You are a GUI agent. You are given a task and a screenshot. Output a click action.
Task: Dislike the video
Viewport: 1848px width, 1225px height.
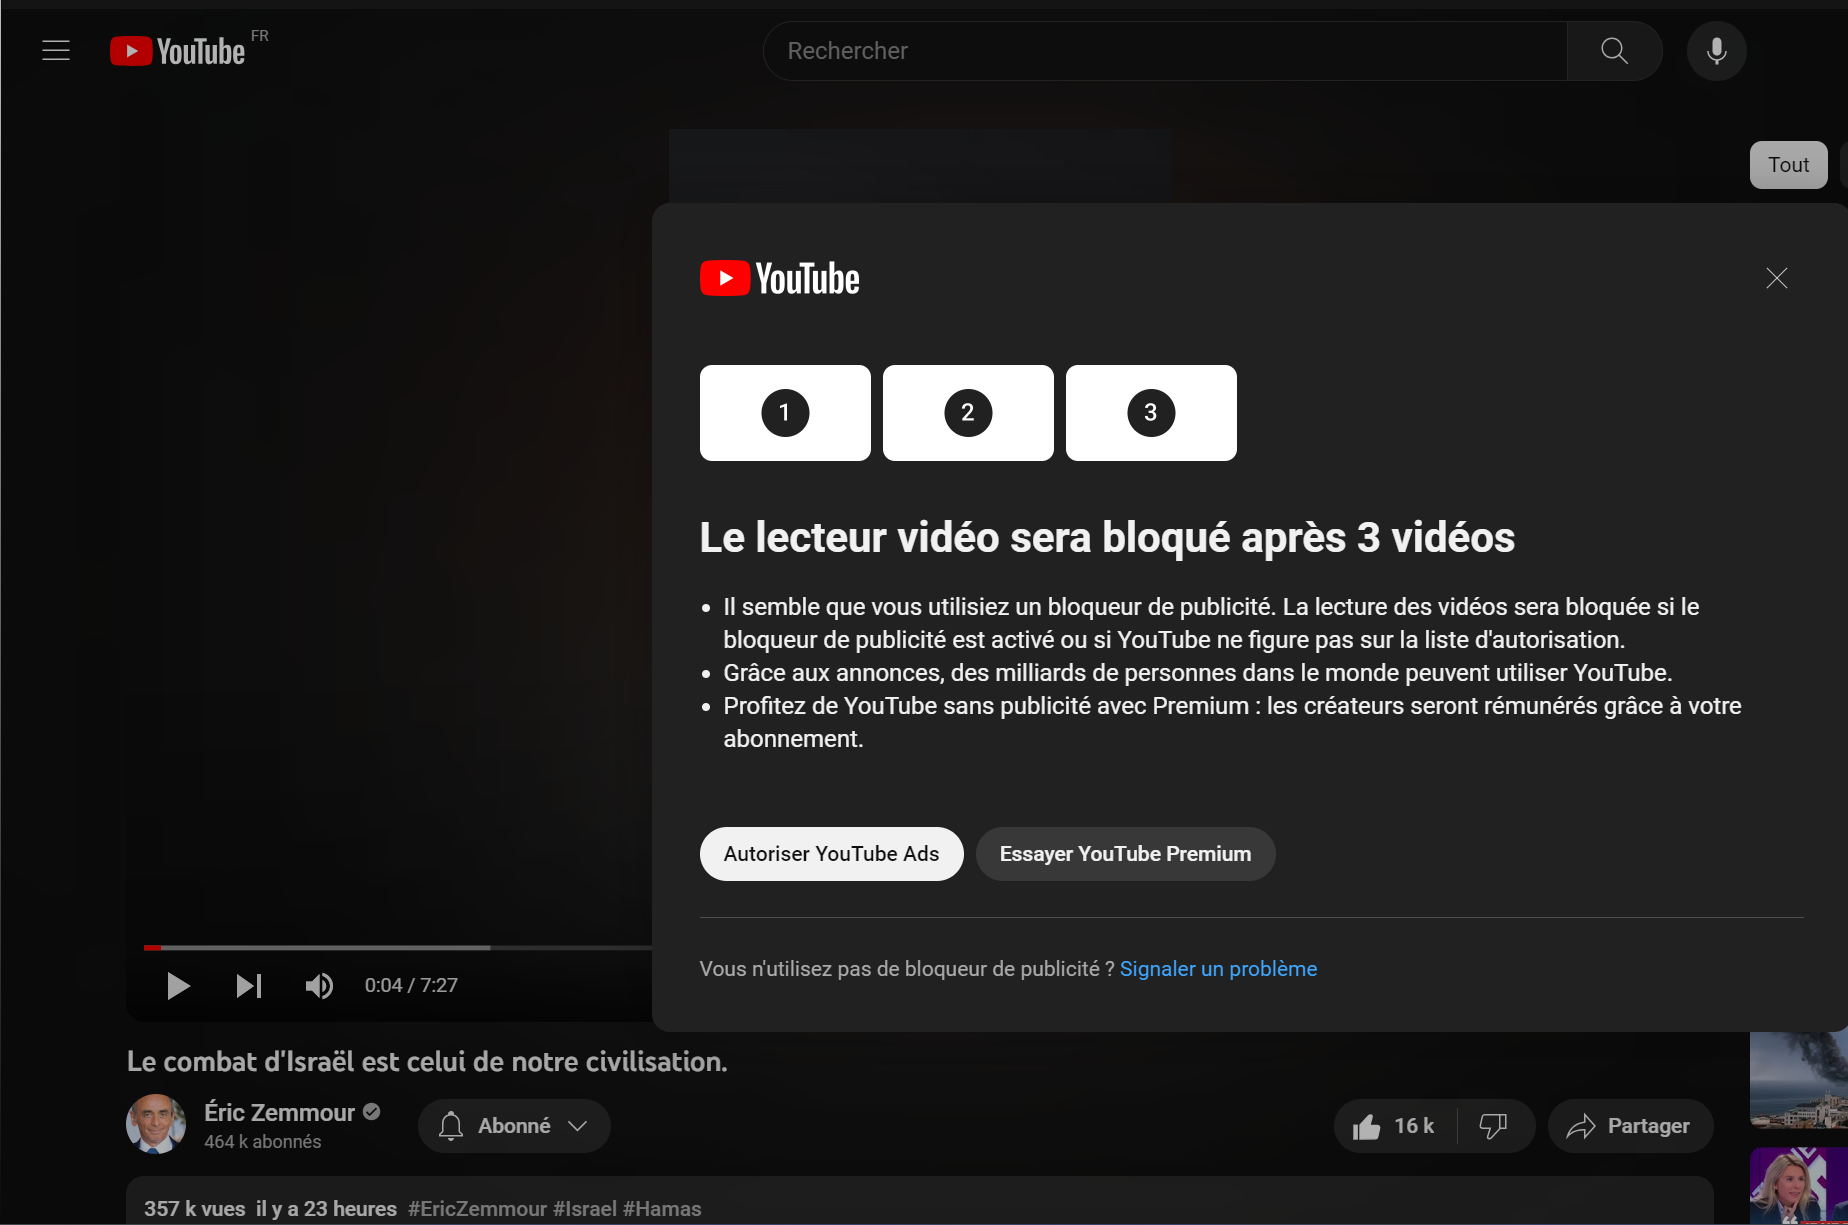[1494, 1126]
